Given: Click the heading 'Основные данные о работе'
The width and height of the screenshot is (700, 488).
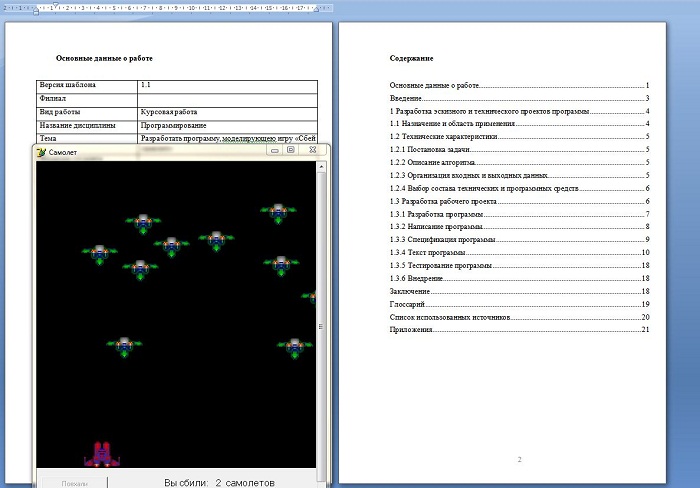Looking at the screenshot, I should click(x=104, y=58).
